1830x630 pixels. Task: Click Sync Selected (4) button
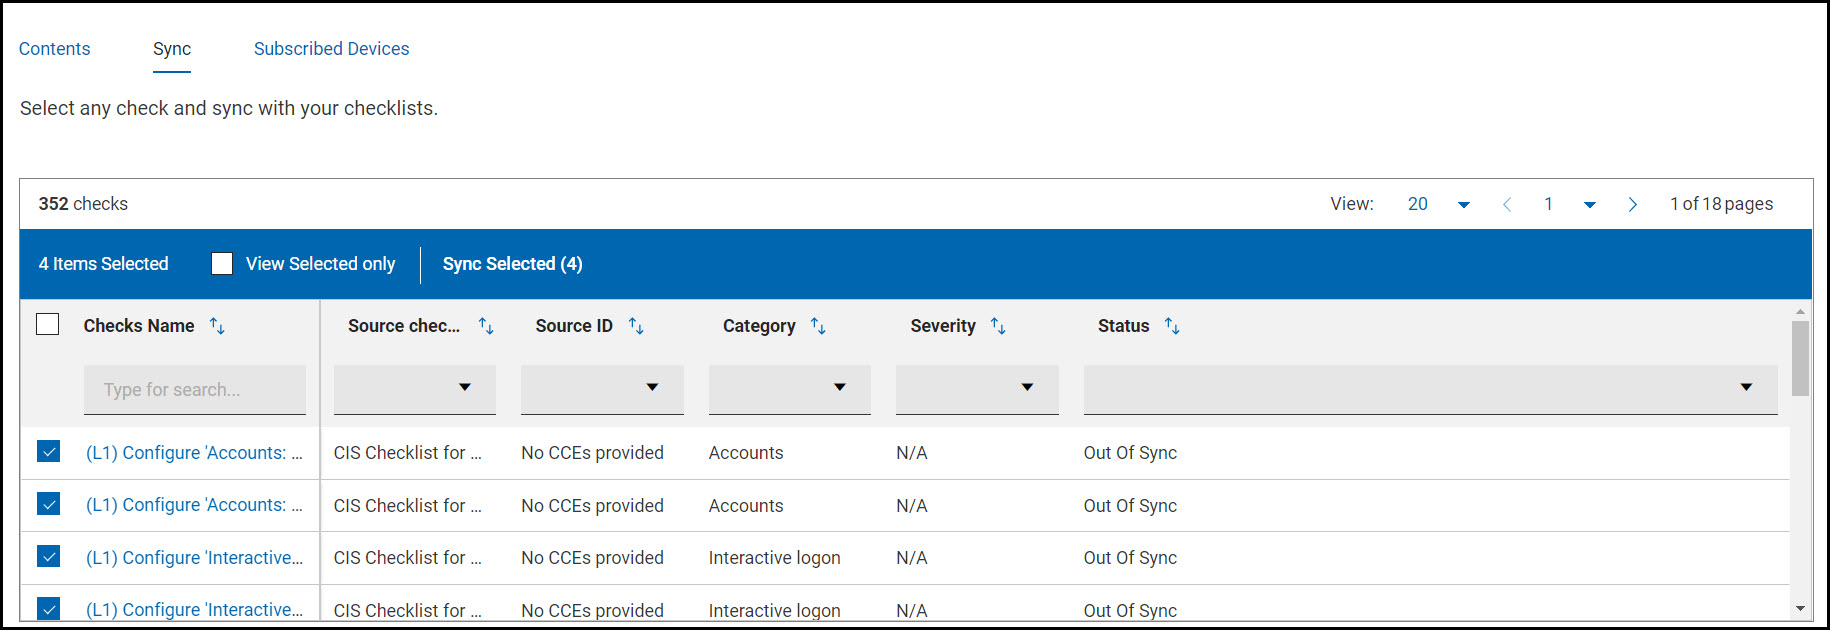pyautogui.click(x=512, y=264)
